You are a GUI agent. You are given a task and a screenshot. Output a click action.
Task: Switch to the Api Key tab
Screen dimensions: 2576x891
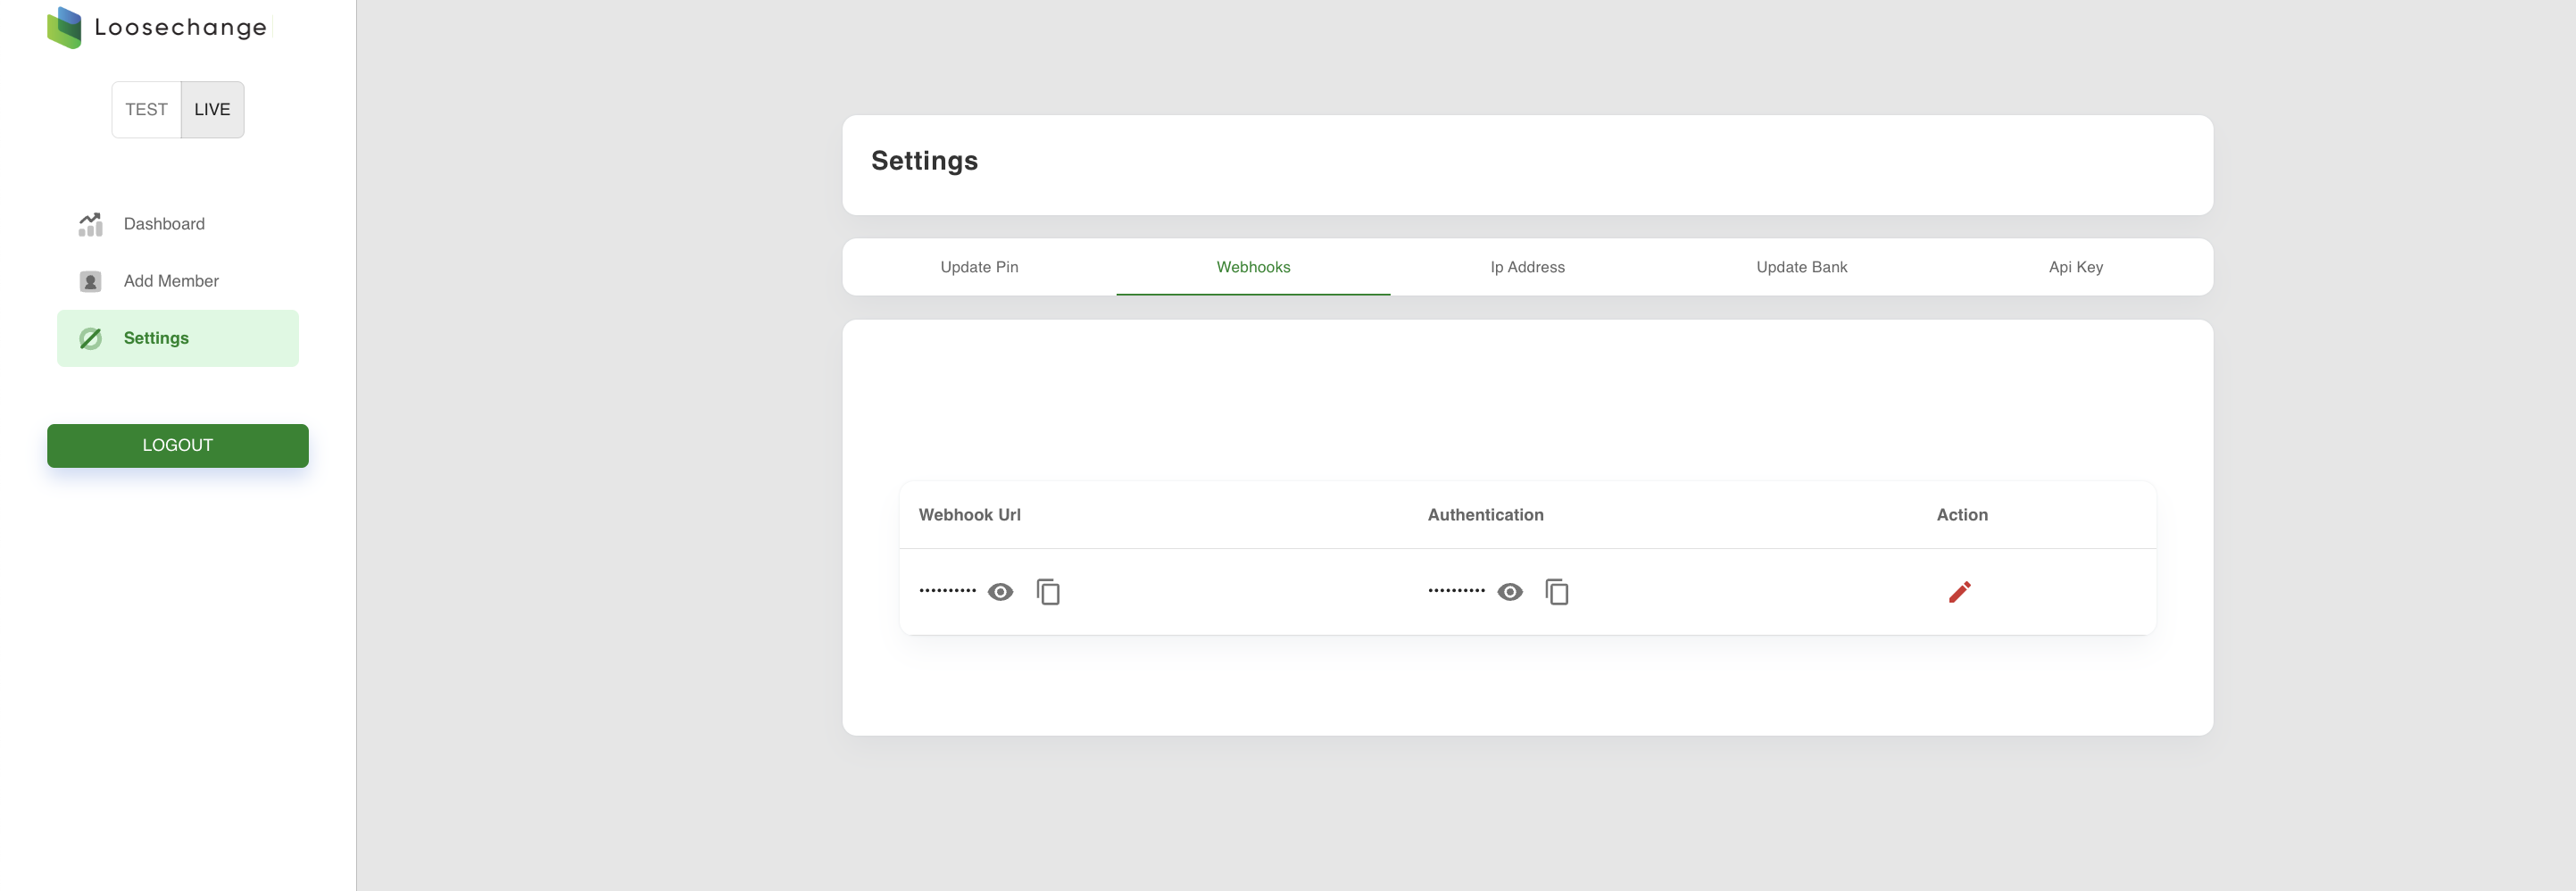pyautogui.click(x=2075, y=267)
